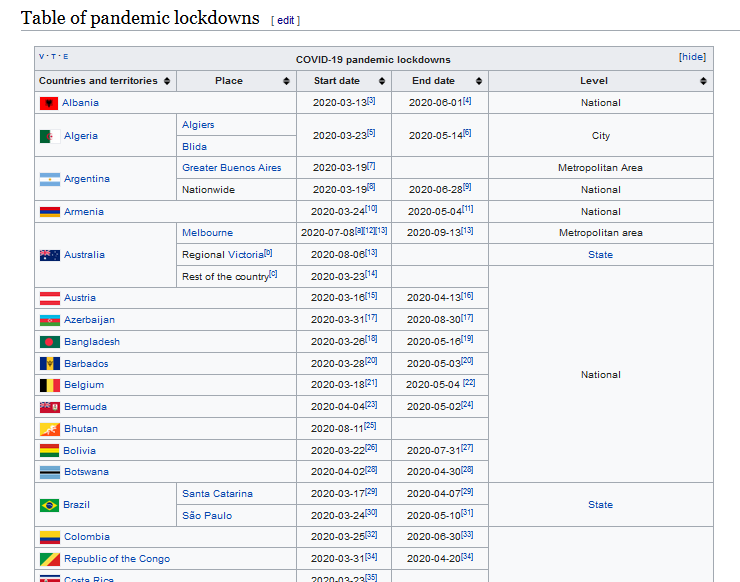Click the Armenia flag icon
Image resolution: width=740 pixels, height=582 pixels.
click(x=50, y=211)
